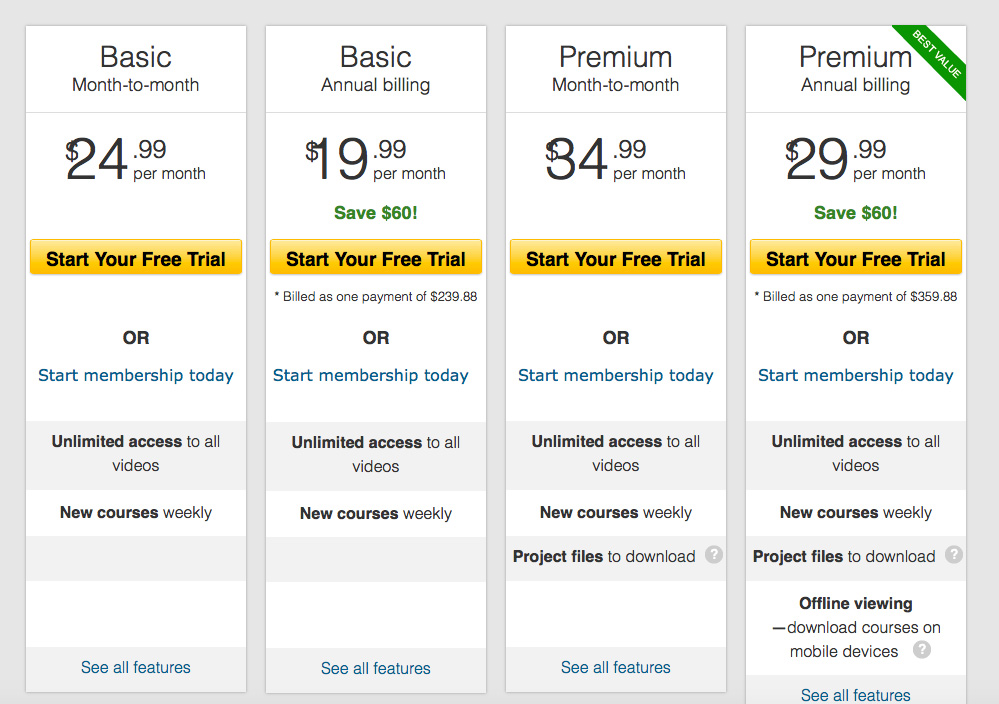See all features for Premium Month-to-month
999x704 pixels.
tap(615, 667)
